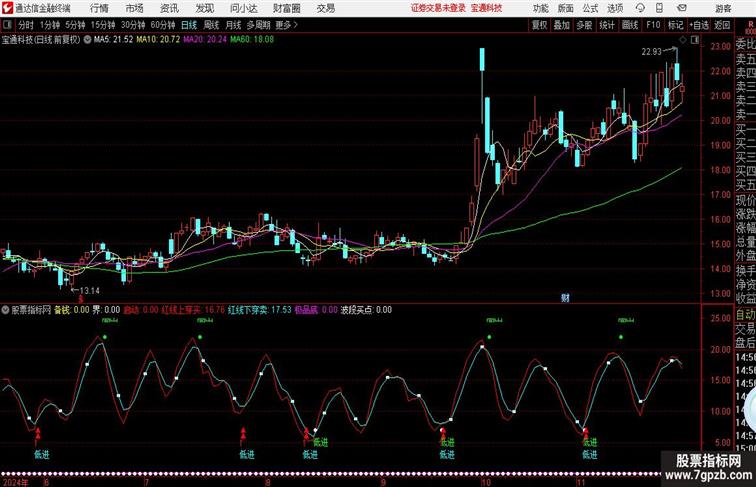Open the 财富圈 menu
The image size is (756, 487).
click(286, 8)
